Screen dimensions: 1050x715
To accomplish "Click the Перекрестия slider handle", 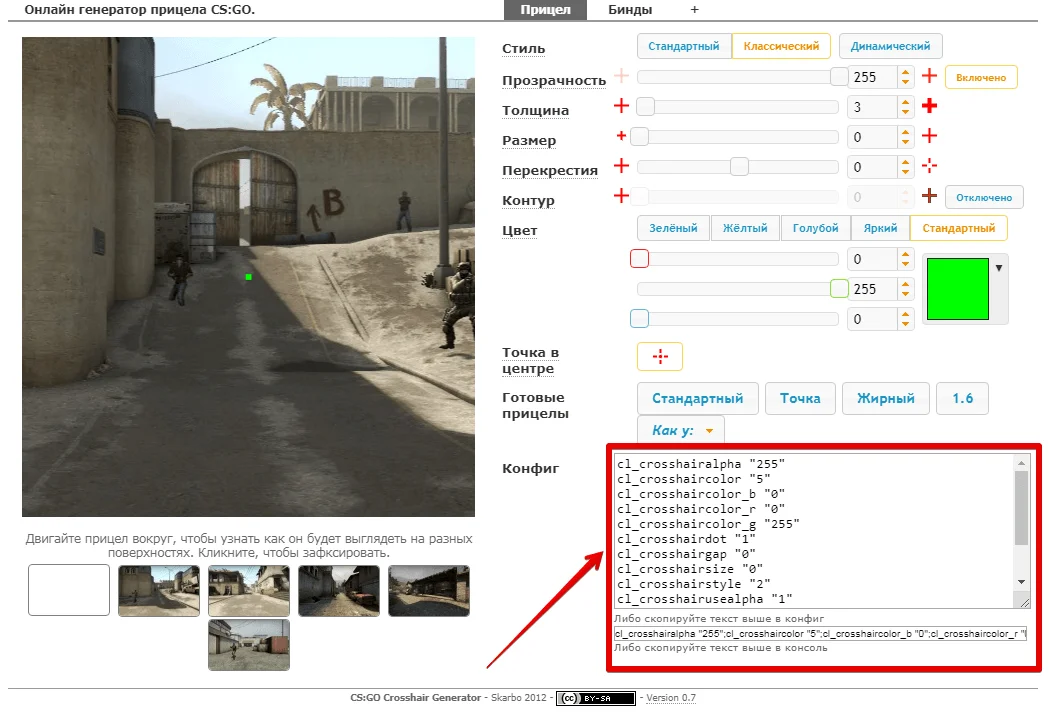I will pyautogui.click(x=739, y=167).
